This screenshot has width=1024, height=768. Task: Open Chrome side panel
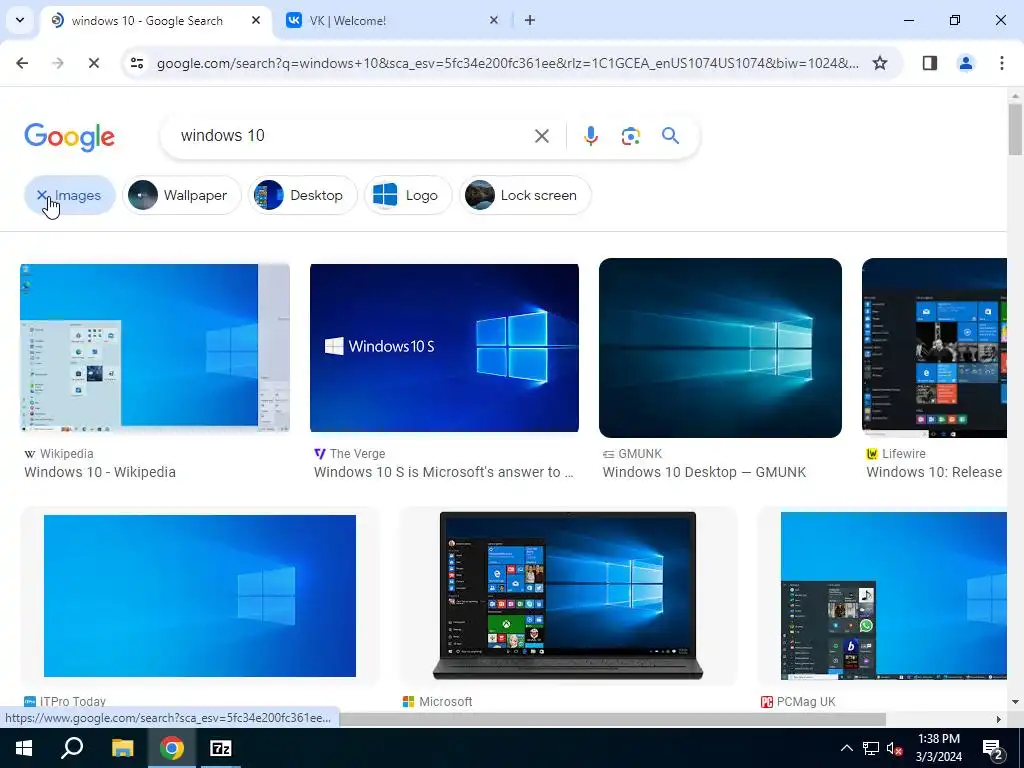[x=930, y=63]
